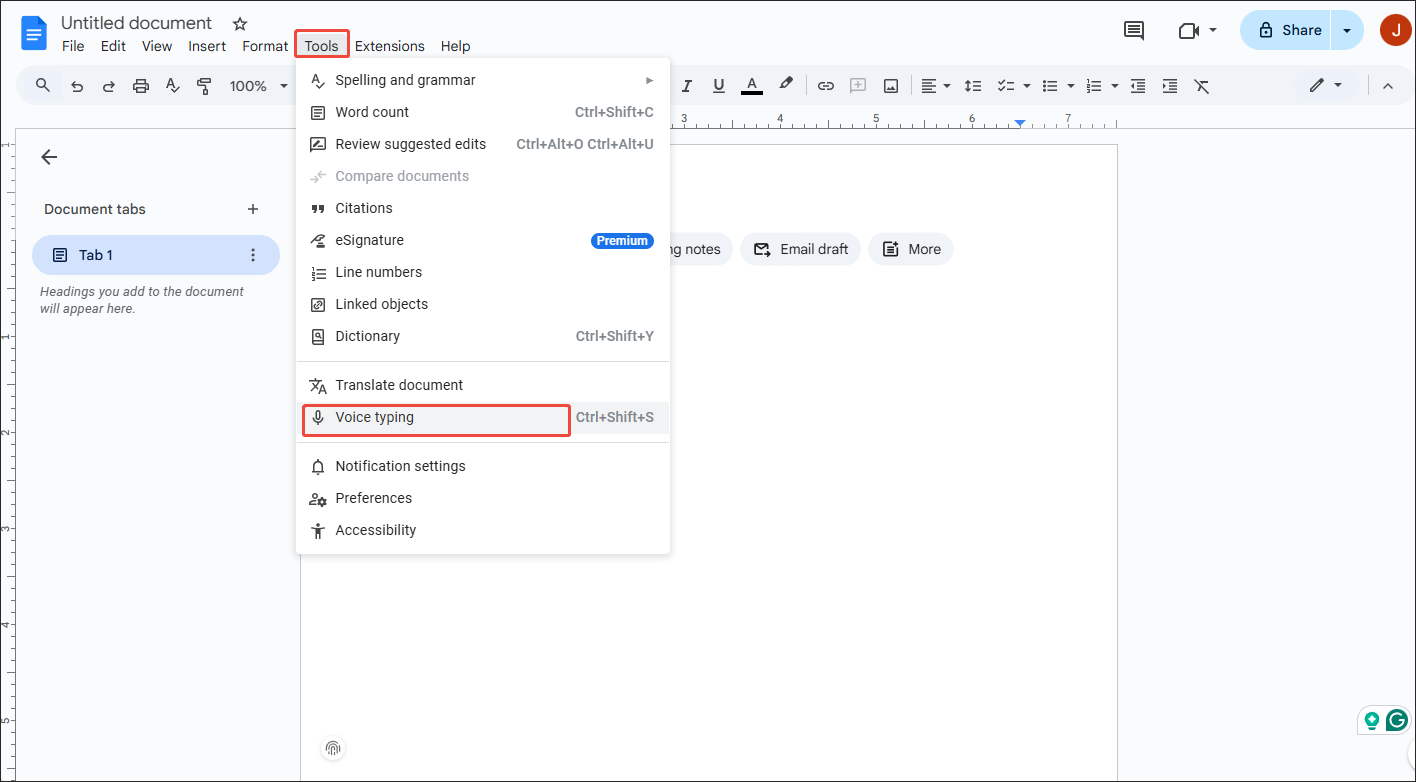Screen dimensions: 1416x782
Task: Open the text color picker
Action: [751, 85]
